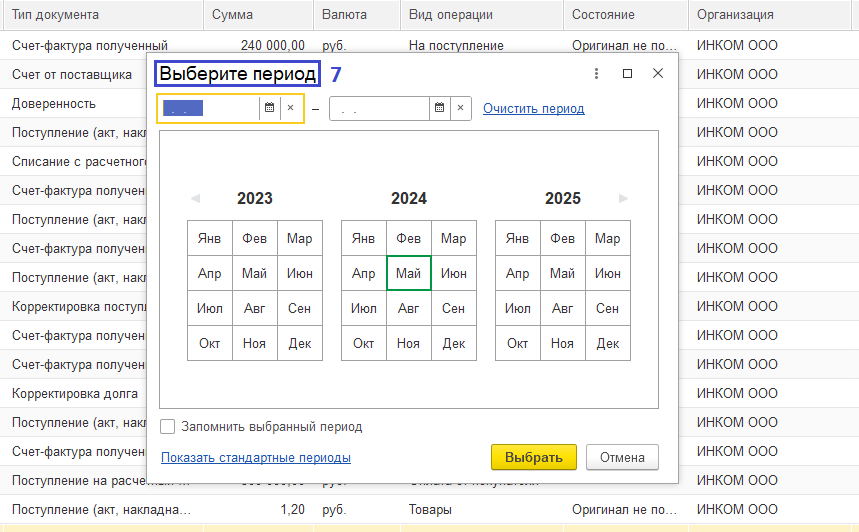Image resolution: width=859 pixels, height=532 pixels.
Task: Select Янв in the 2023 calendar
Action: [x=210, y=238]
